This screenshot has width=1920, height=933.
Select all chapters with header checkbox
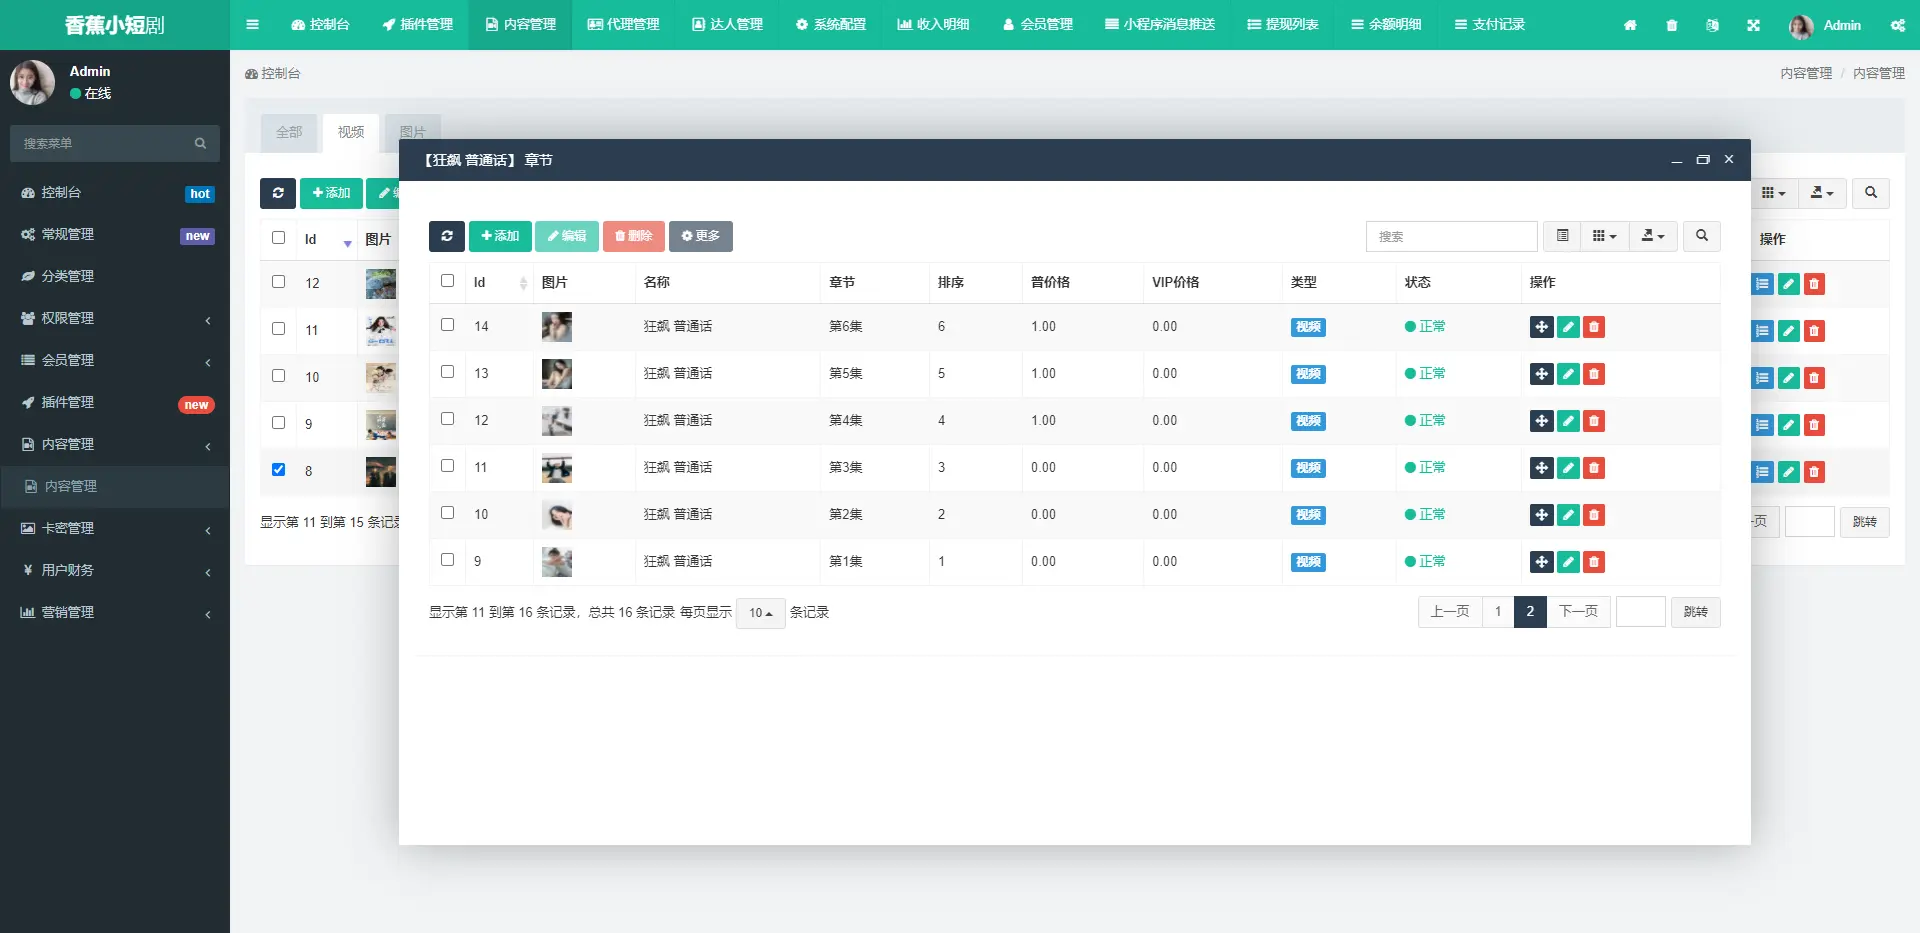(x=447, y=281)
